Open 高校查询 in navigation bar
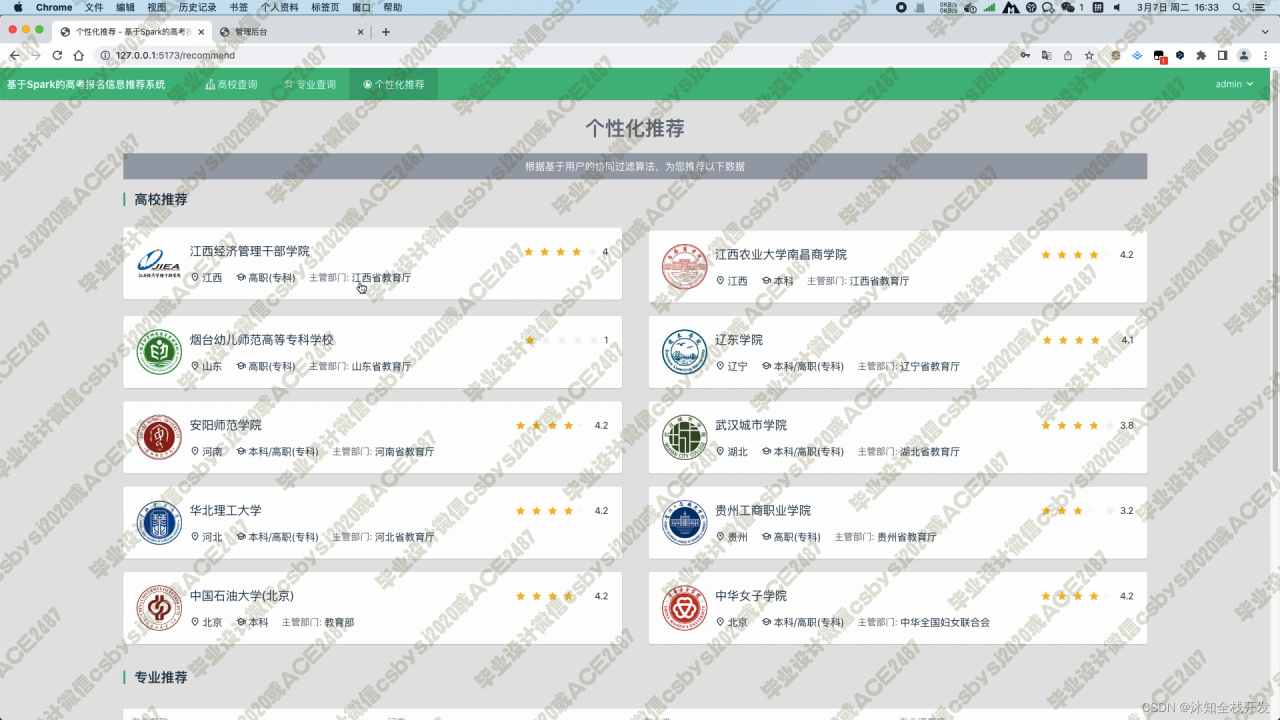This screenshot has width=1280, height=720. 231,85
